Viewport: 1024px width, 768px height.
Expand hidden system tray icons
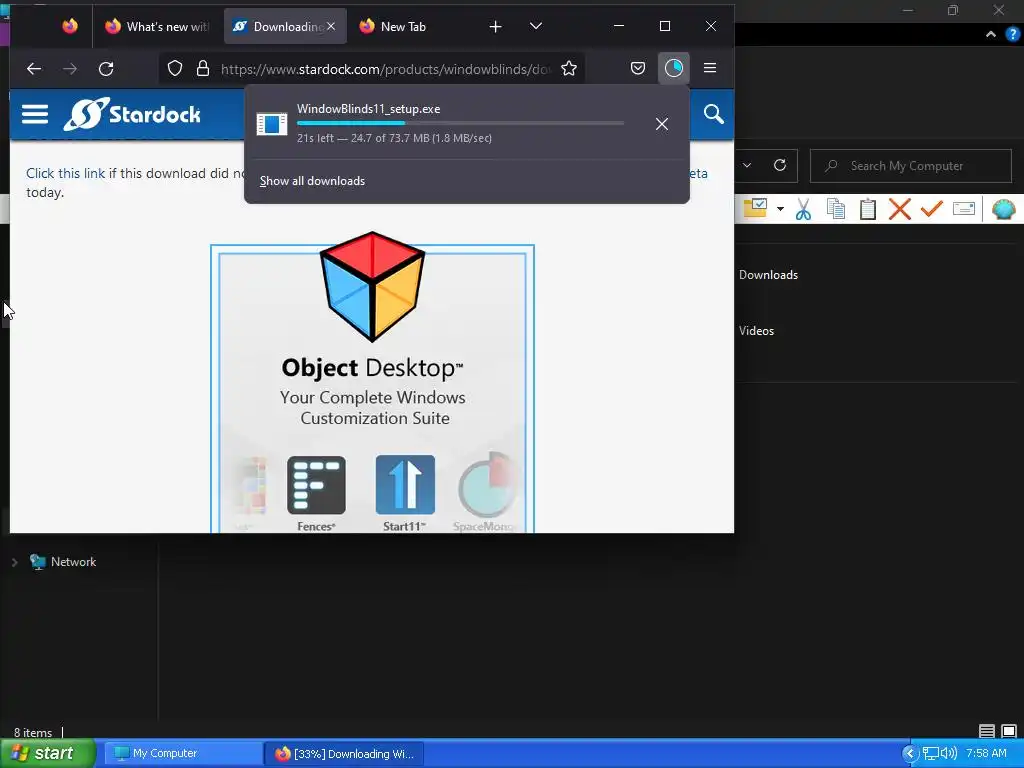pos(910,754)
